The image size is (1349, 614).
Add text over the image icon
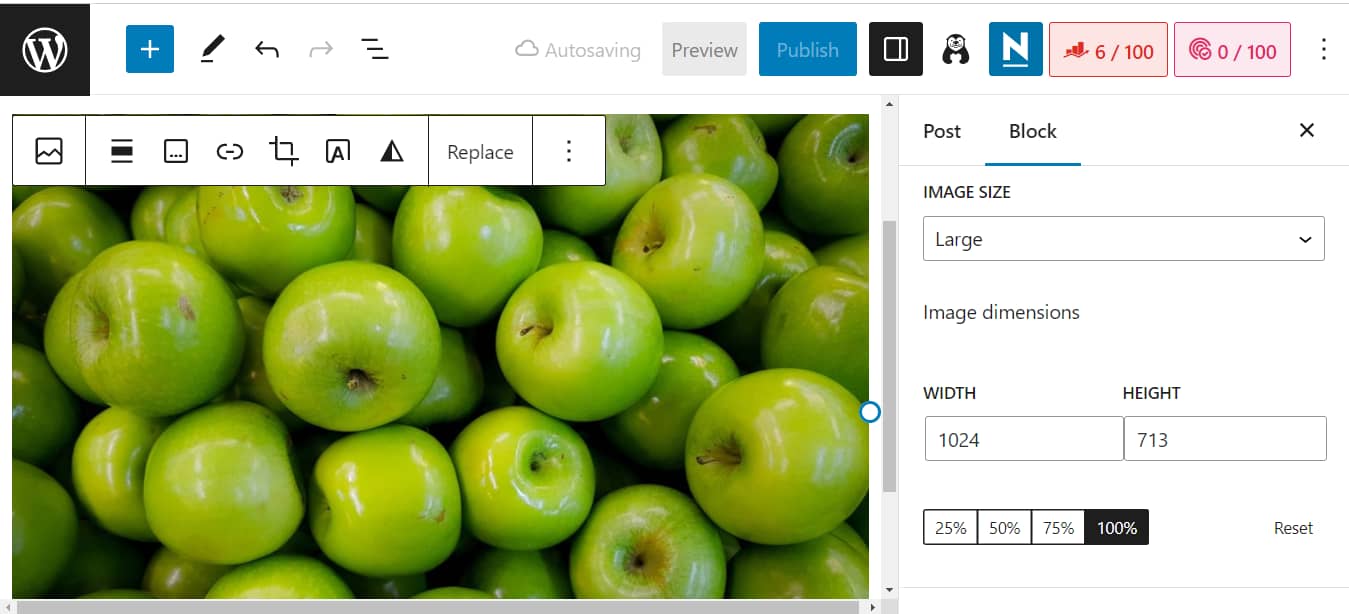point(338,151)
